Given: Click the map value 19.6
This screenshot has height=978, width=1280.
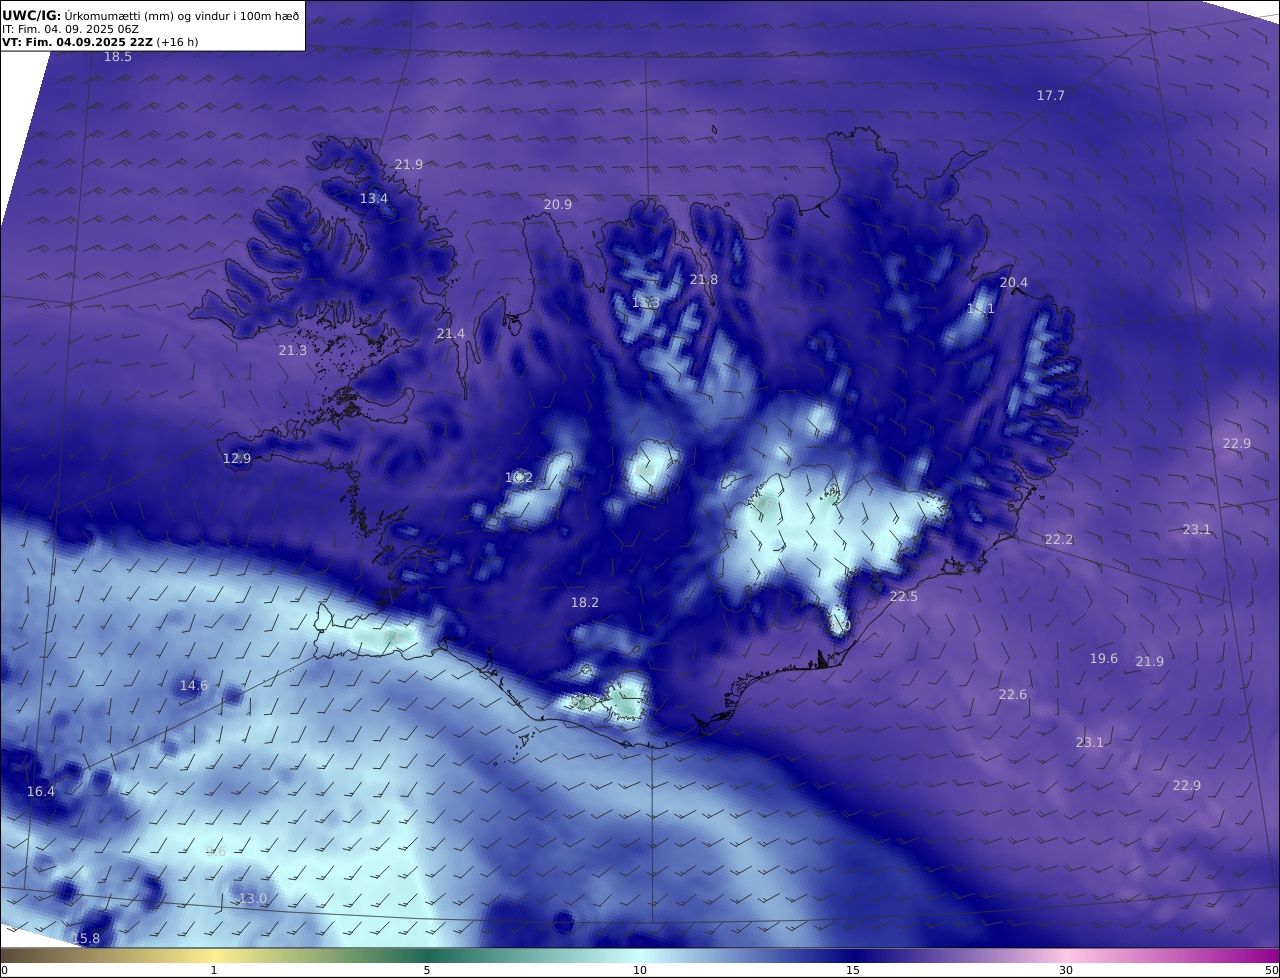Looking at the screenshot, I should [1104, 659].
